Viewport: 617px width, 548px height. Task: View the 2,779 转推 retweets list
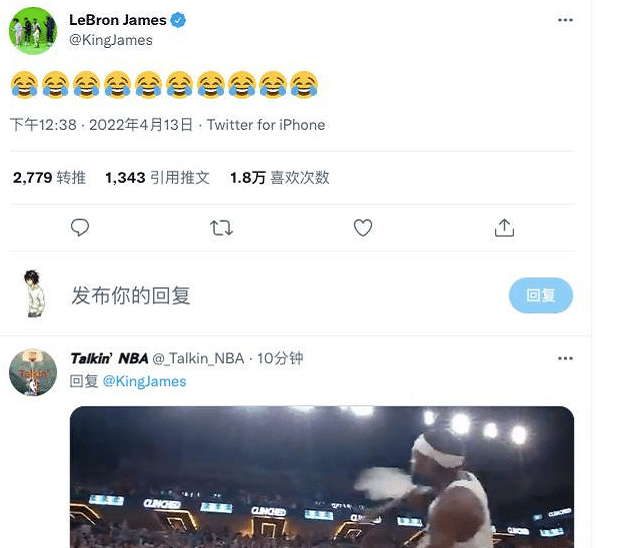[x=49, y=178]
